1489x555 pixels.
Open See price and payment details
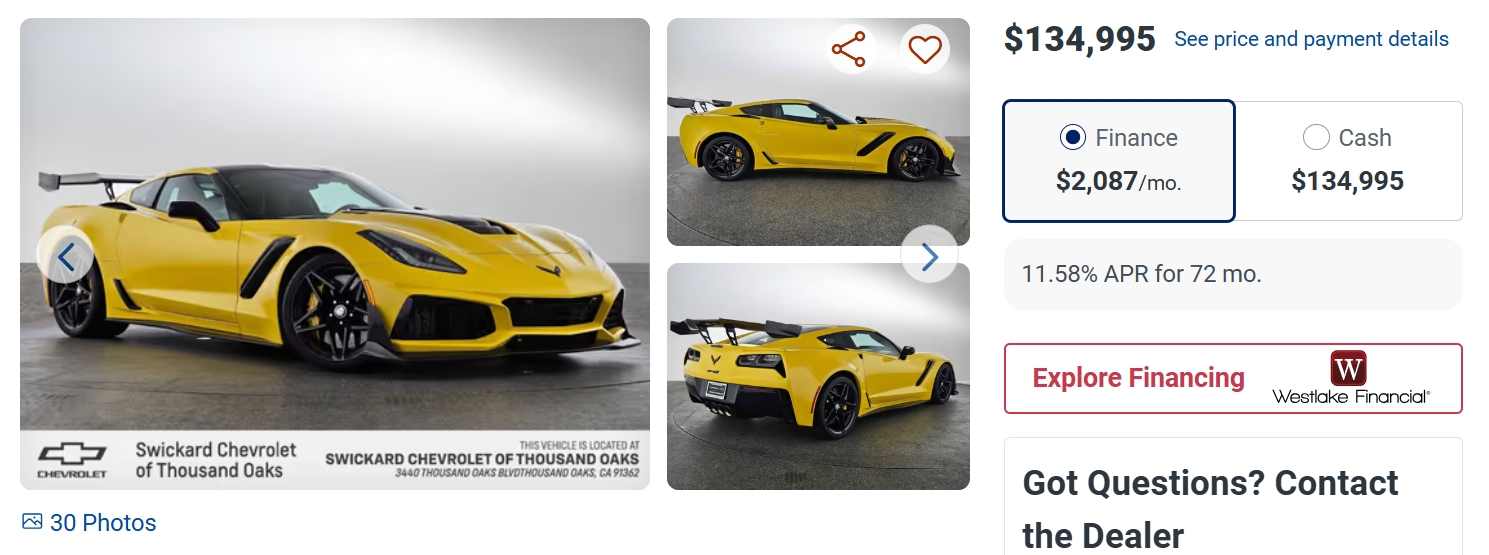click(1311, 39)
